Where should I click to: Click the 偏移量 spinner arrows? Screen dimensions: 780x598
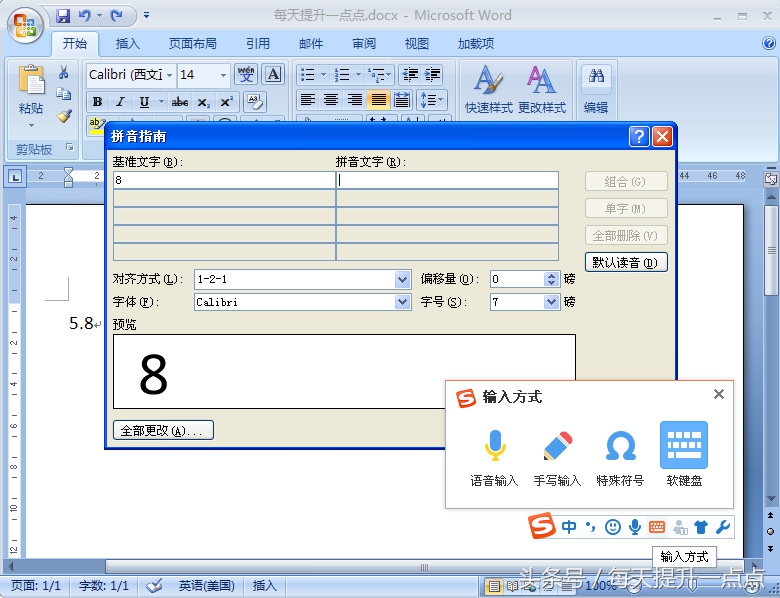pyautogui.click(x=551, y=280)
